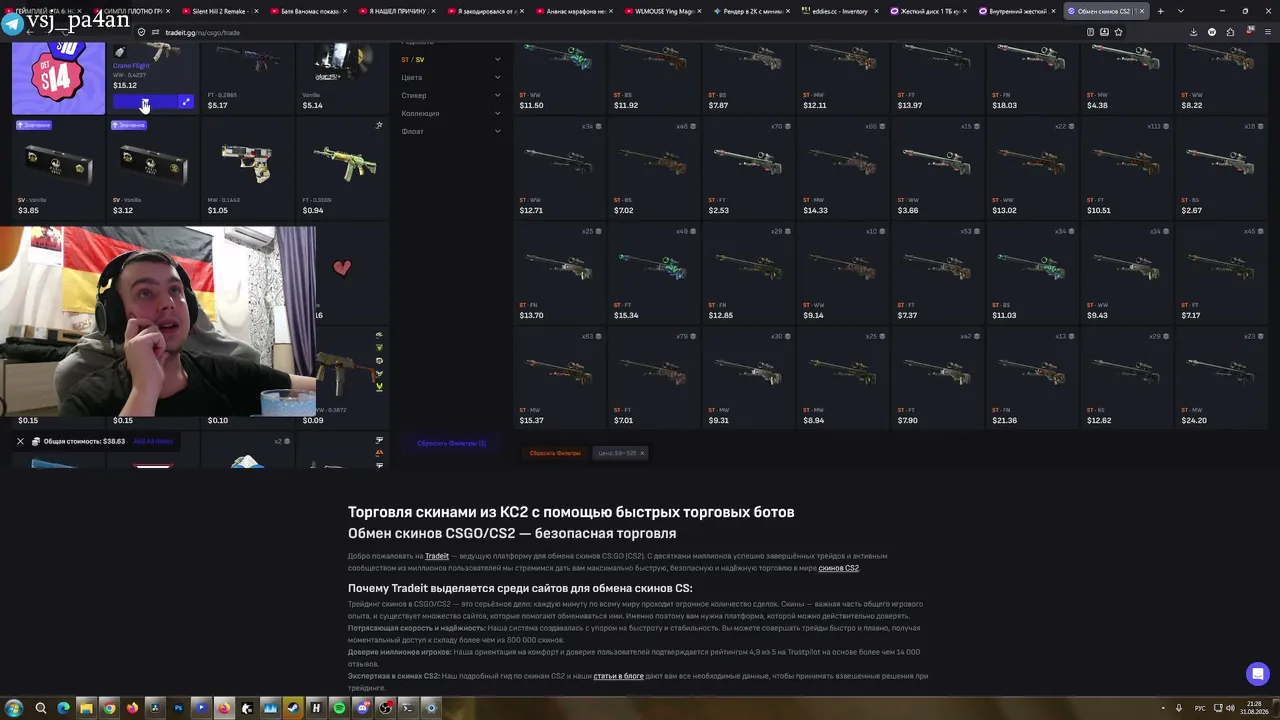Open a new browser tab
Screen dimensions: 1280x720
click(x=1161, y=11)
